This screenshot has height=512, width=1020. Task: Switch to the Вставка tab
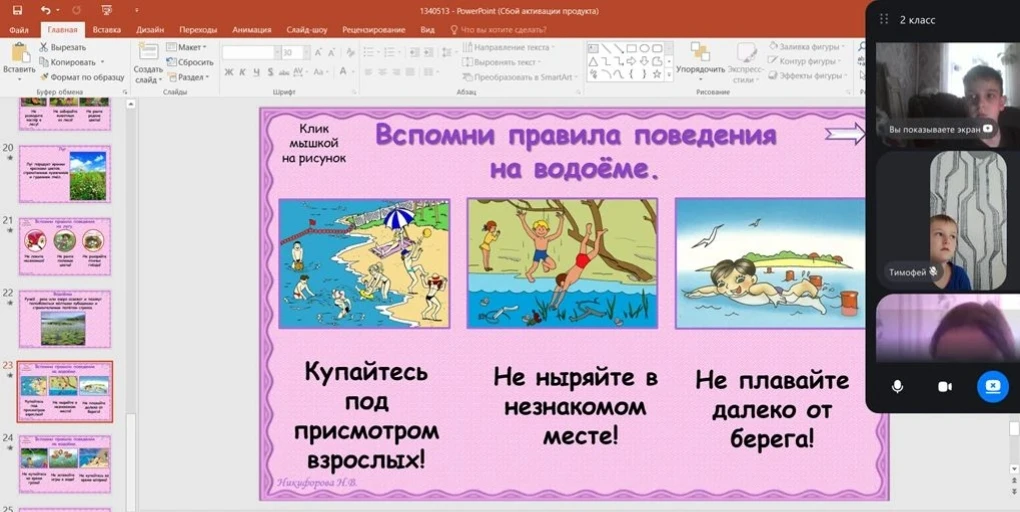[107, 30]
